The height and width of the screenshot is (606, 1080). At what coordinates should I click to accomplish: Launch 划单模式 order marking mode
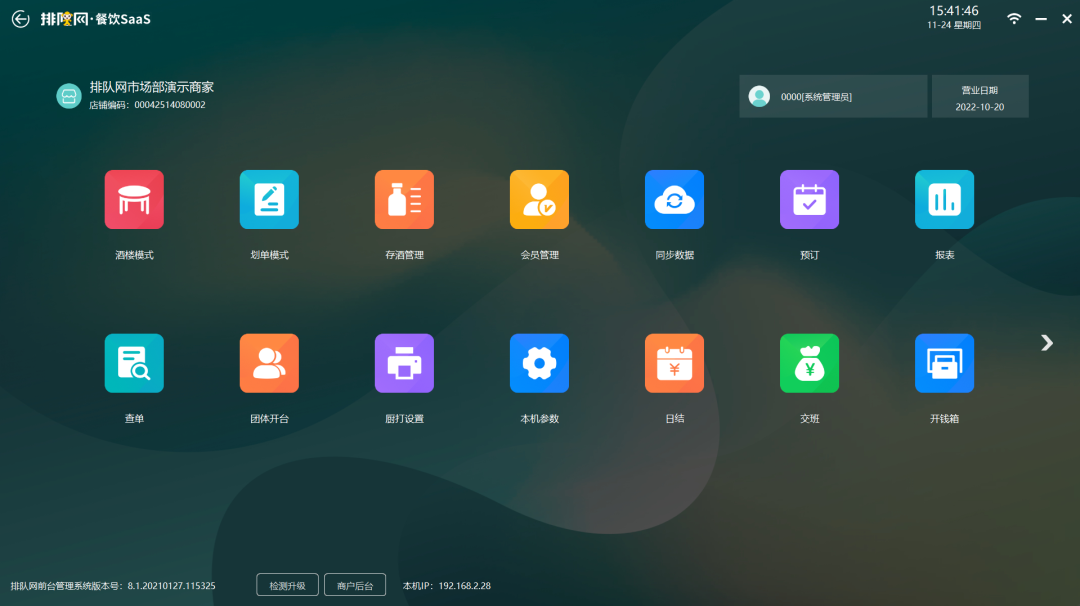click(x=269, y=200)
